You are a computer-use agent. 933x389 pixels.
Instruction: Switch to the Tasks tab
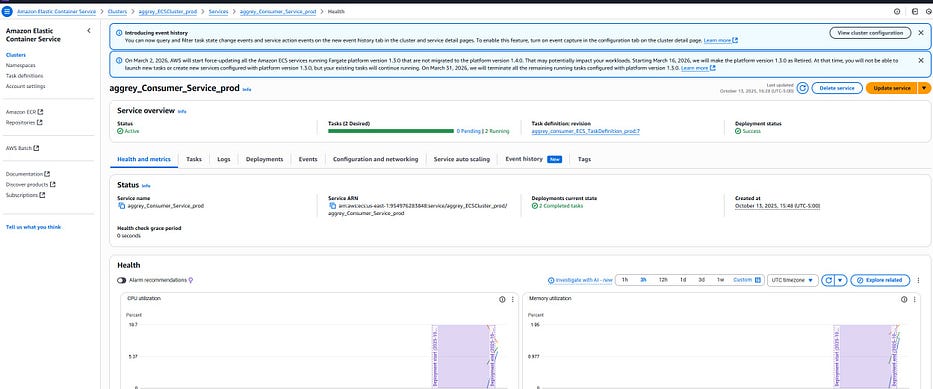(x=193, y=159)
